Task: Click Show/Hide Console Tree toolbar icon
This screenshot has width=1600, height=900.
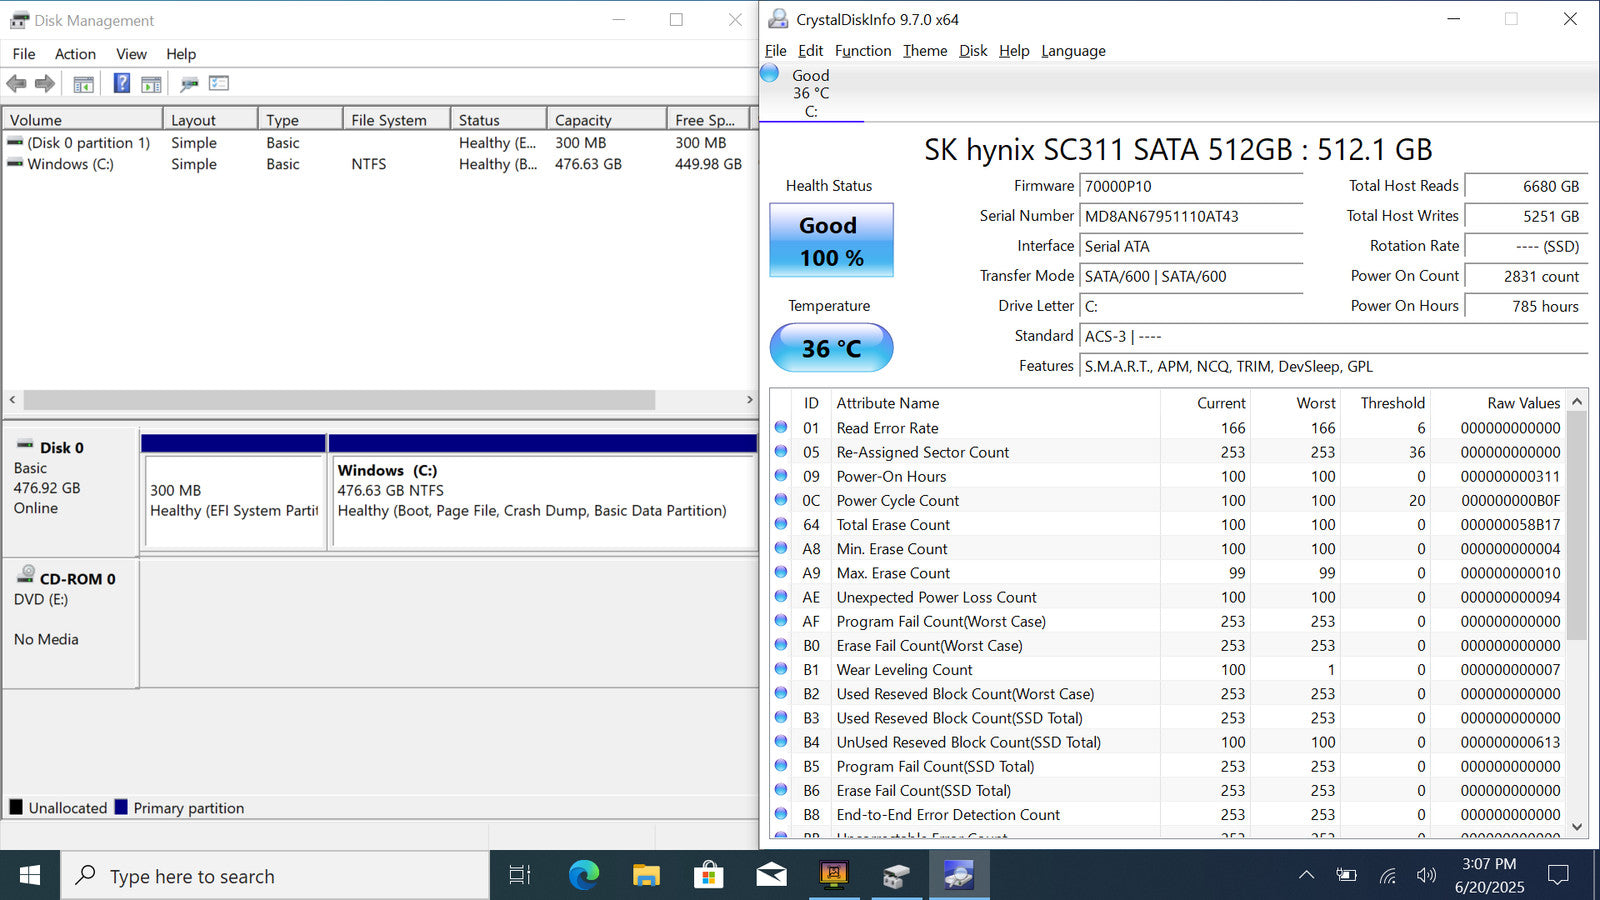Action: [x=84, y=84]
